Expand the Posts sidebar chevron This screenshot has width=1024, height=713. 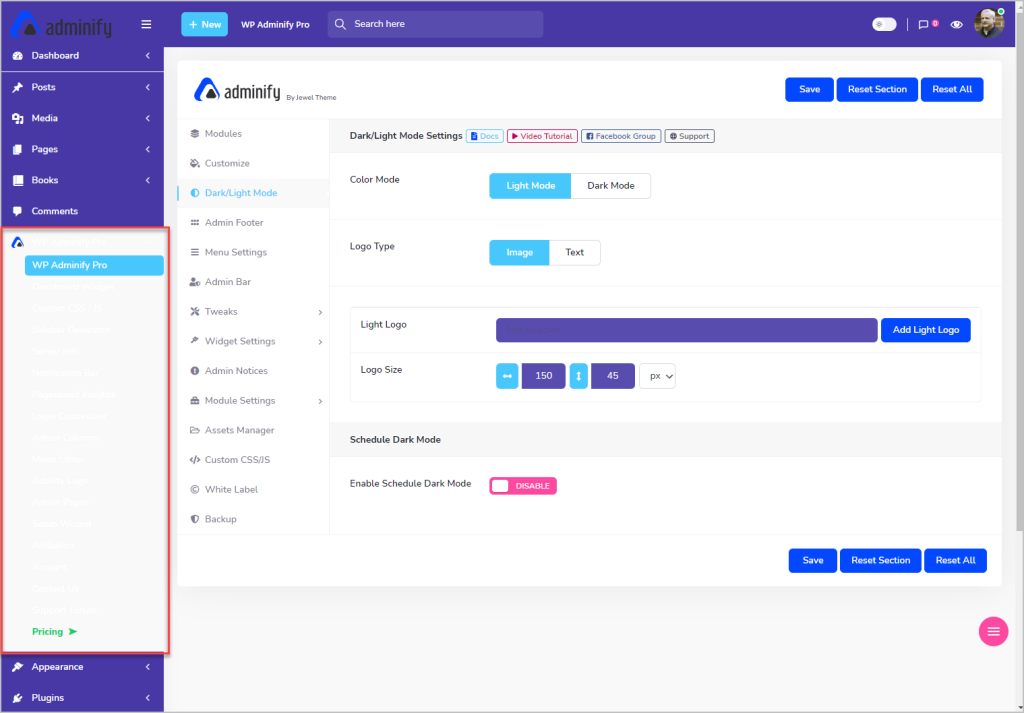pos(148,87)
